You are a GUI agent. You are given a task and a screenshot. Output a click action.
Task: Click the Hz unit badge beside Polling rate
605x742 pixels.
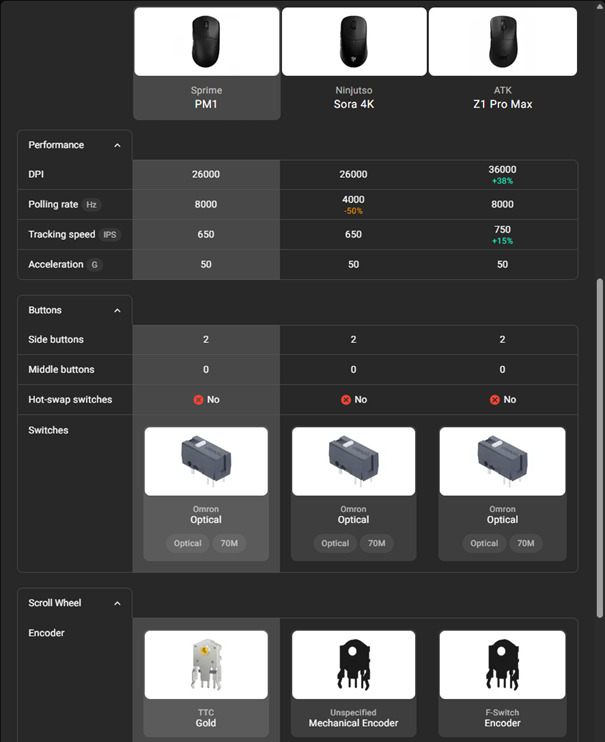coord(91,204)
